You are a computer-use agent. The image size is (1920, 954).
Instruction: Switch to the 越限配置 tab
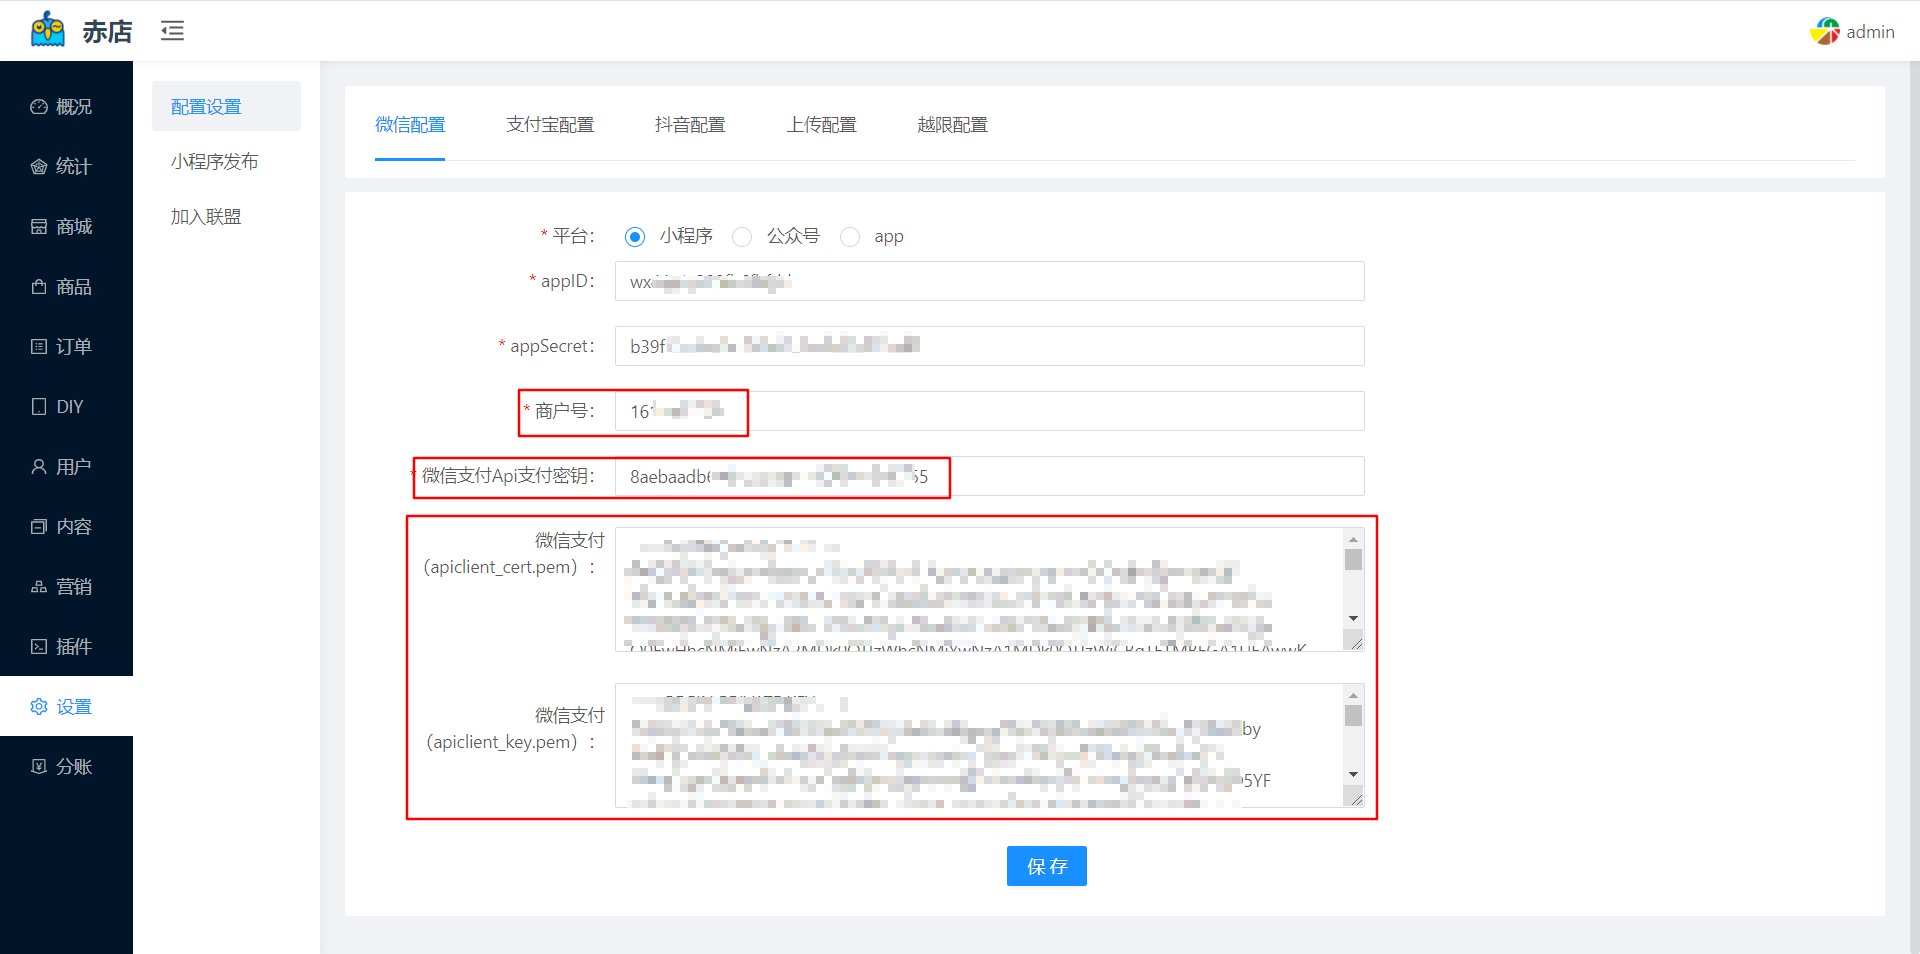click(952, 125)
